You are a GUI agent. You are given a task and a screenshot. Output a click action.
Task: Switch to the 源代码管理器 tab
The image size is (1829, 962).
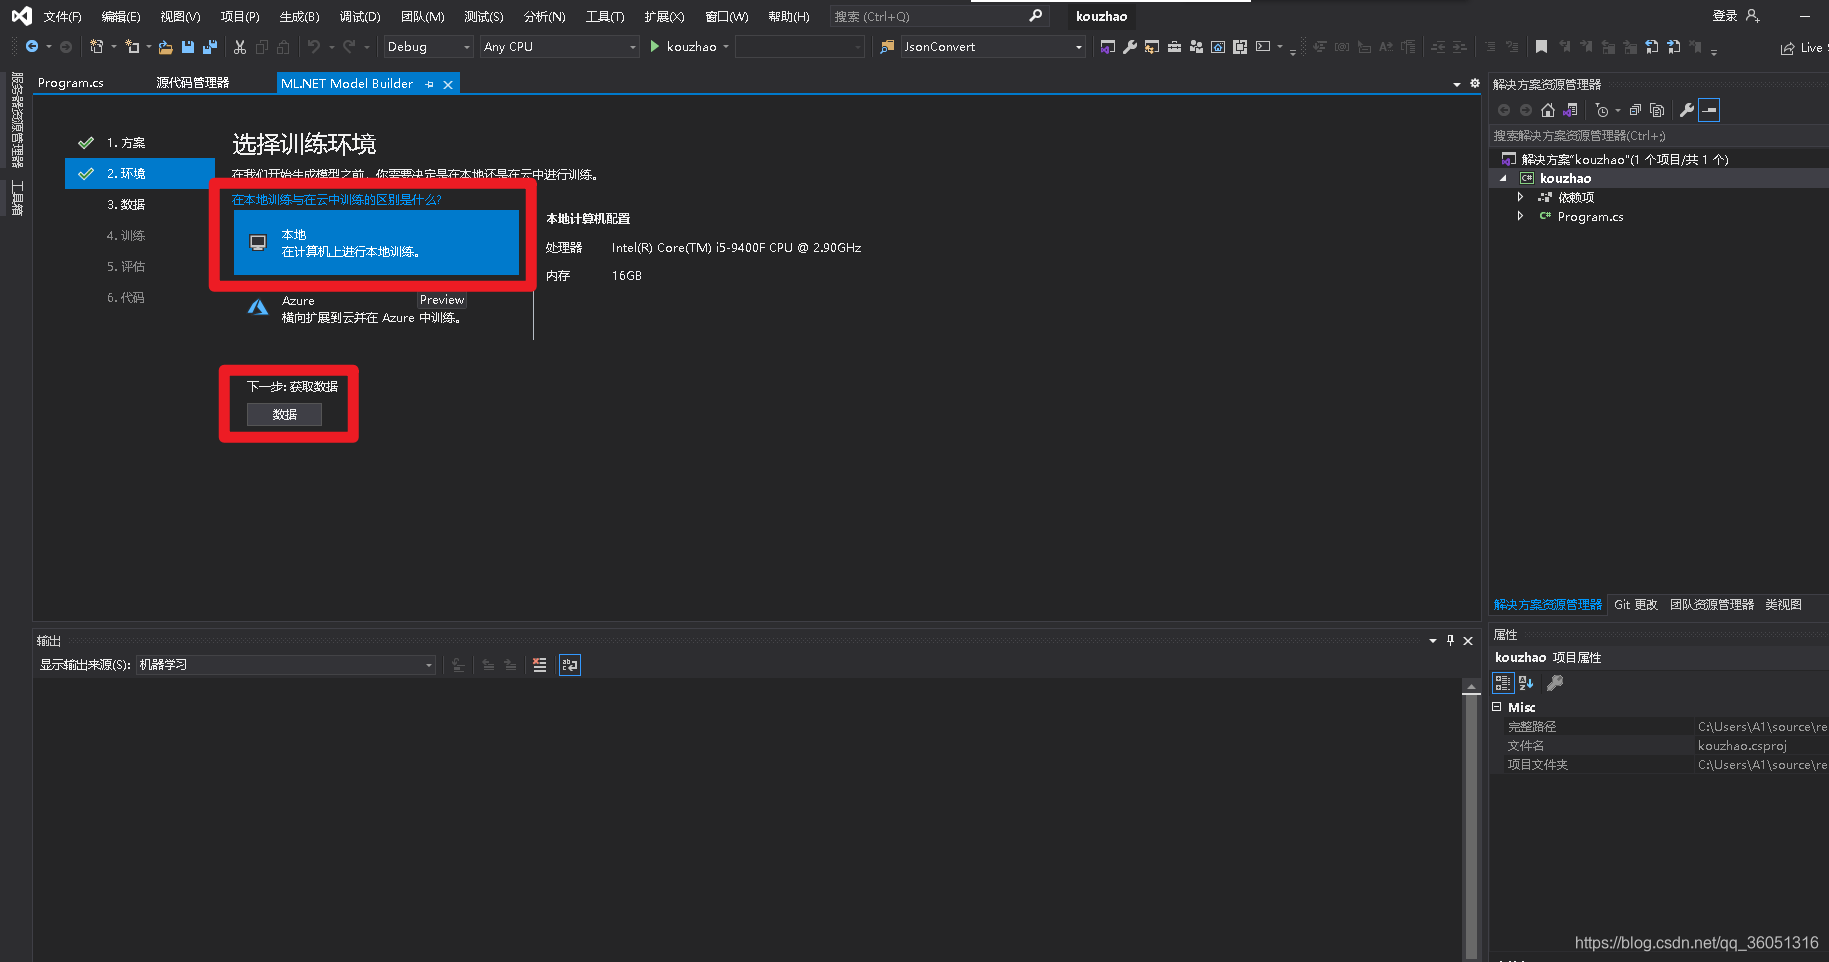tap(193, 83)
